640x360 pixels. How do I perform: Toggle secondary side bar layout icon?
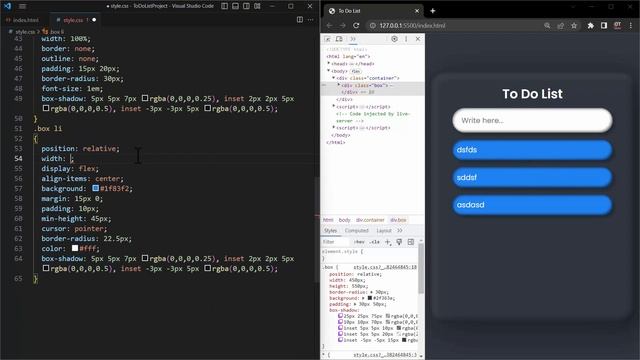pyautogui.click(x=247, y=6)
